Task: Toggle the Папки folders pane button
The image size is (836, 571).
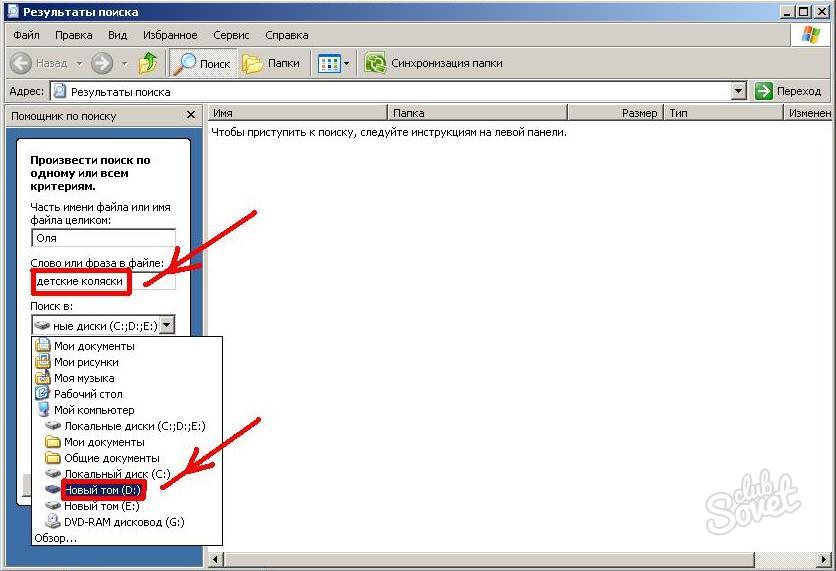Action: click(x=272, y=63)
